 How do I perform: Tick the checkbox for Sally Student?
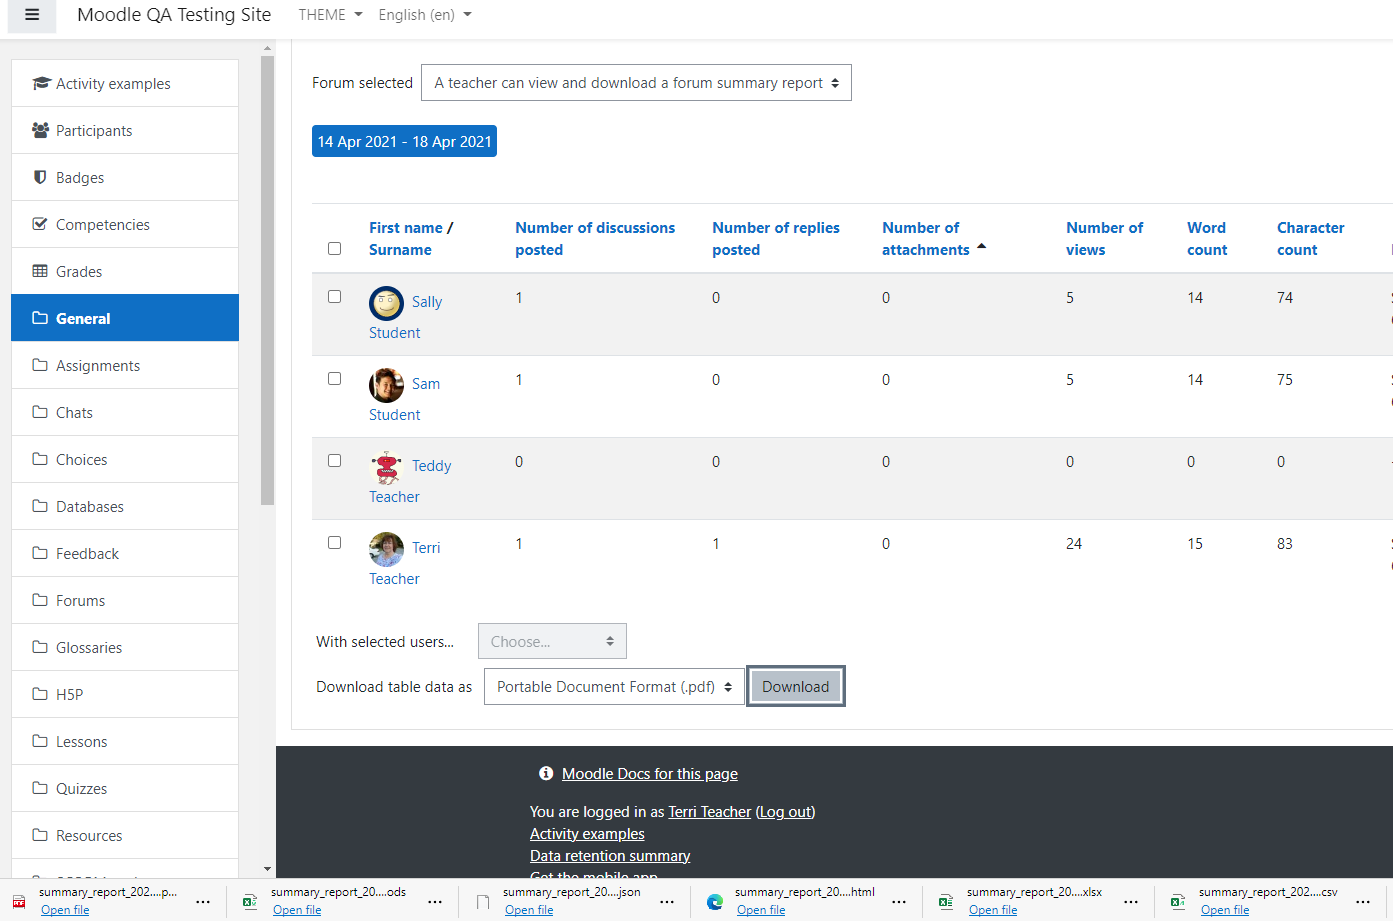point(334,296)
